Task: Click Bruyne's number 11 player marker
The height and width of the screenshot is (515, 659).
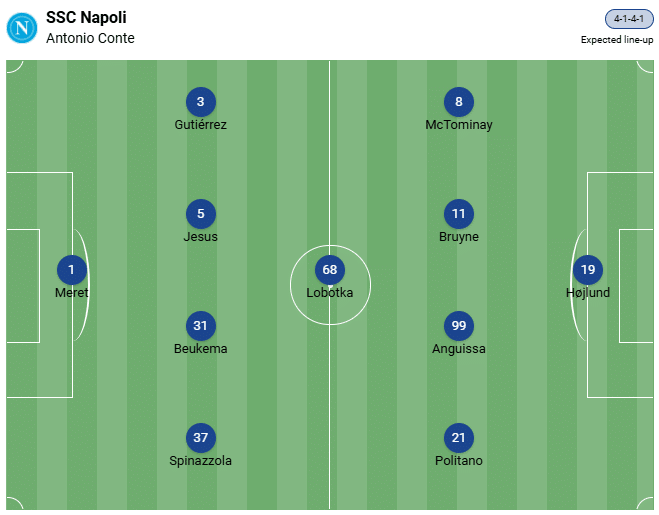Action: [x=459, y=214]
